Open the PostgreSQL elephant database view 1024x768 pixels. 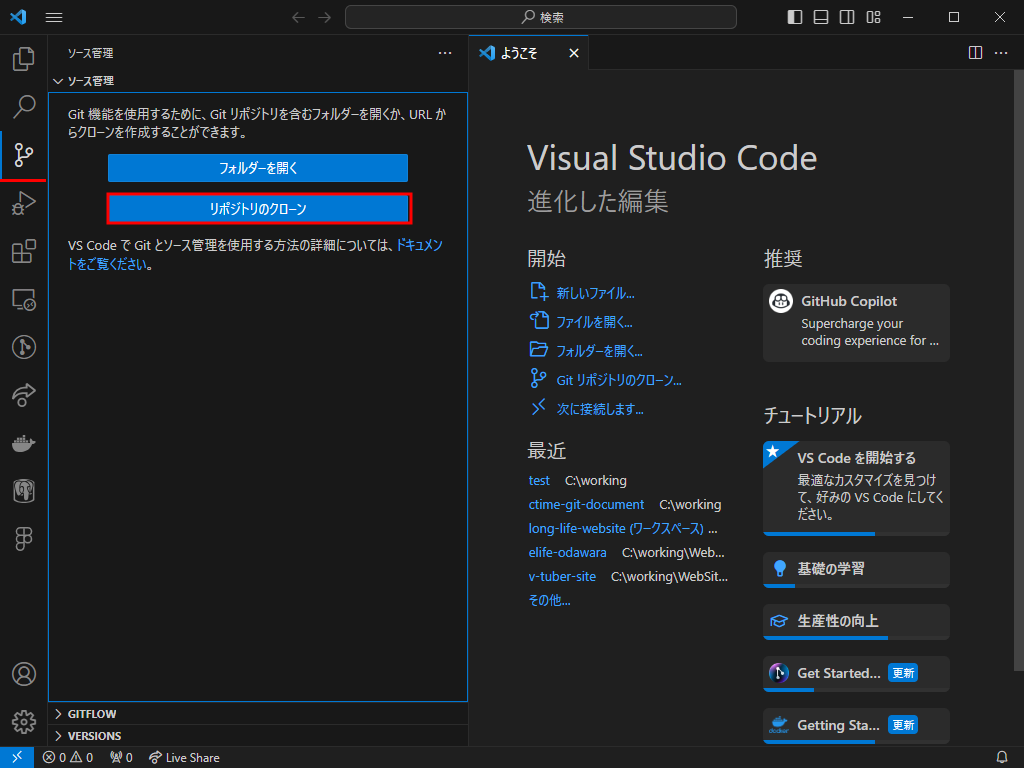24,491
